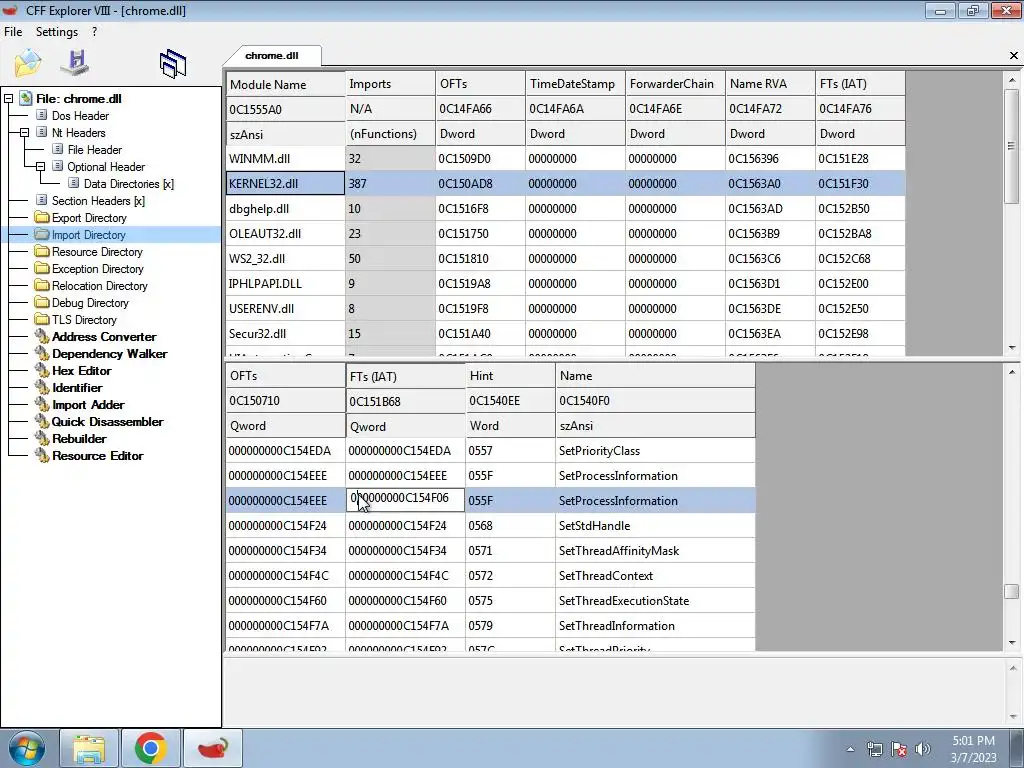Launch Import Adder tool icon

click(42, 404)
